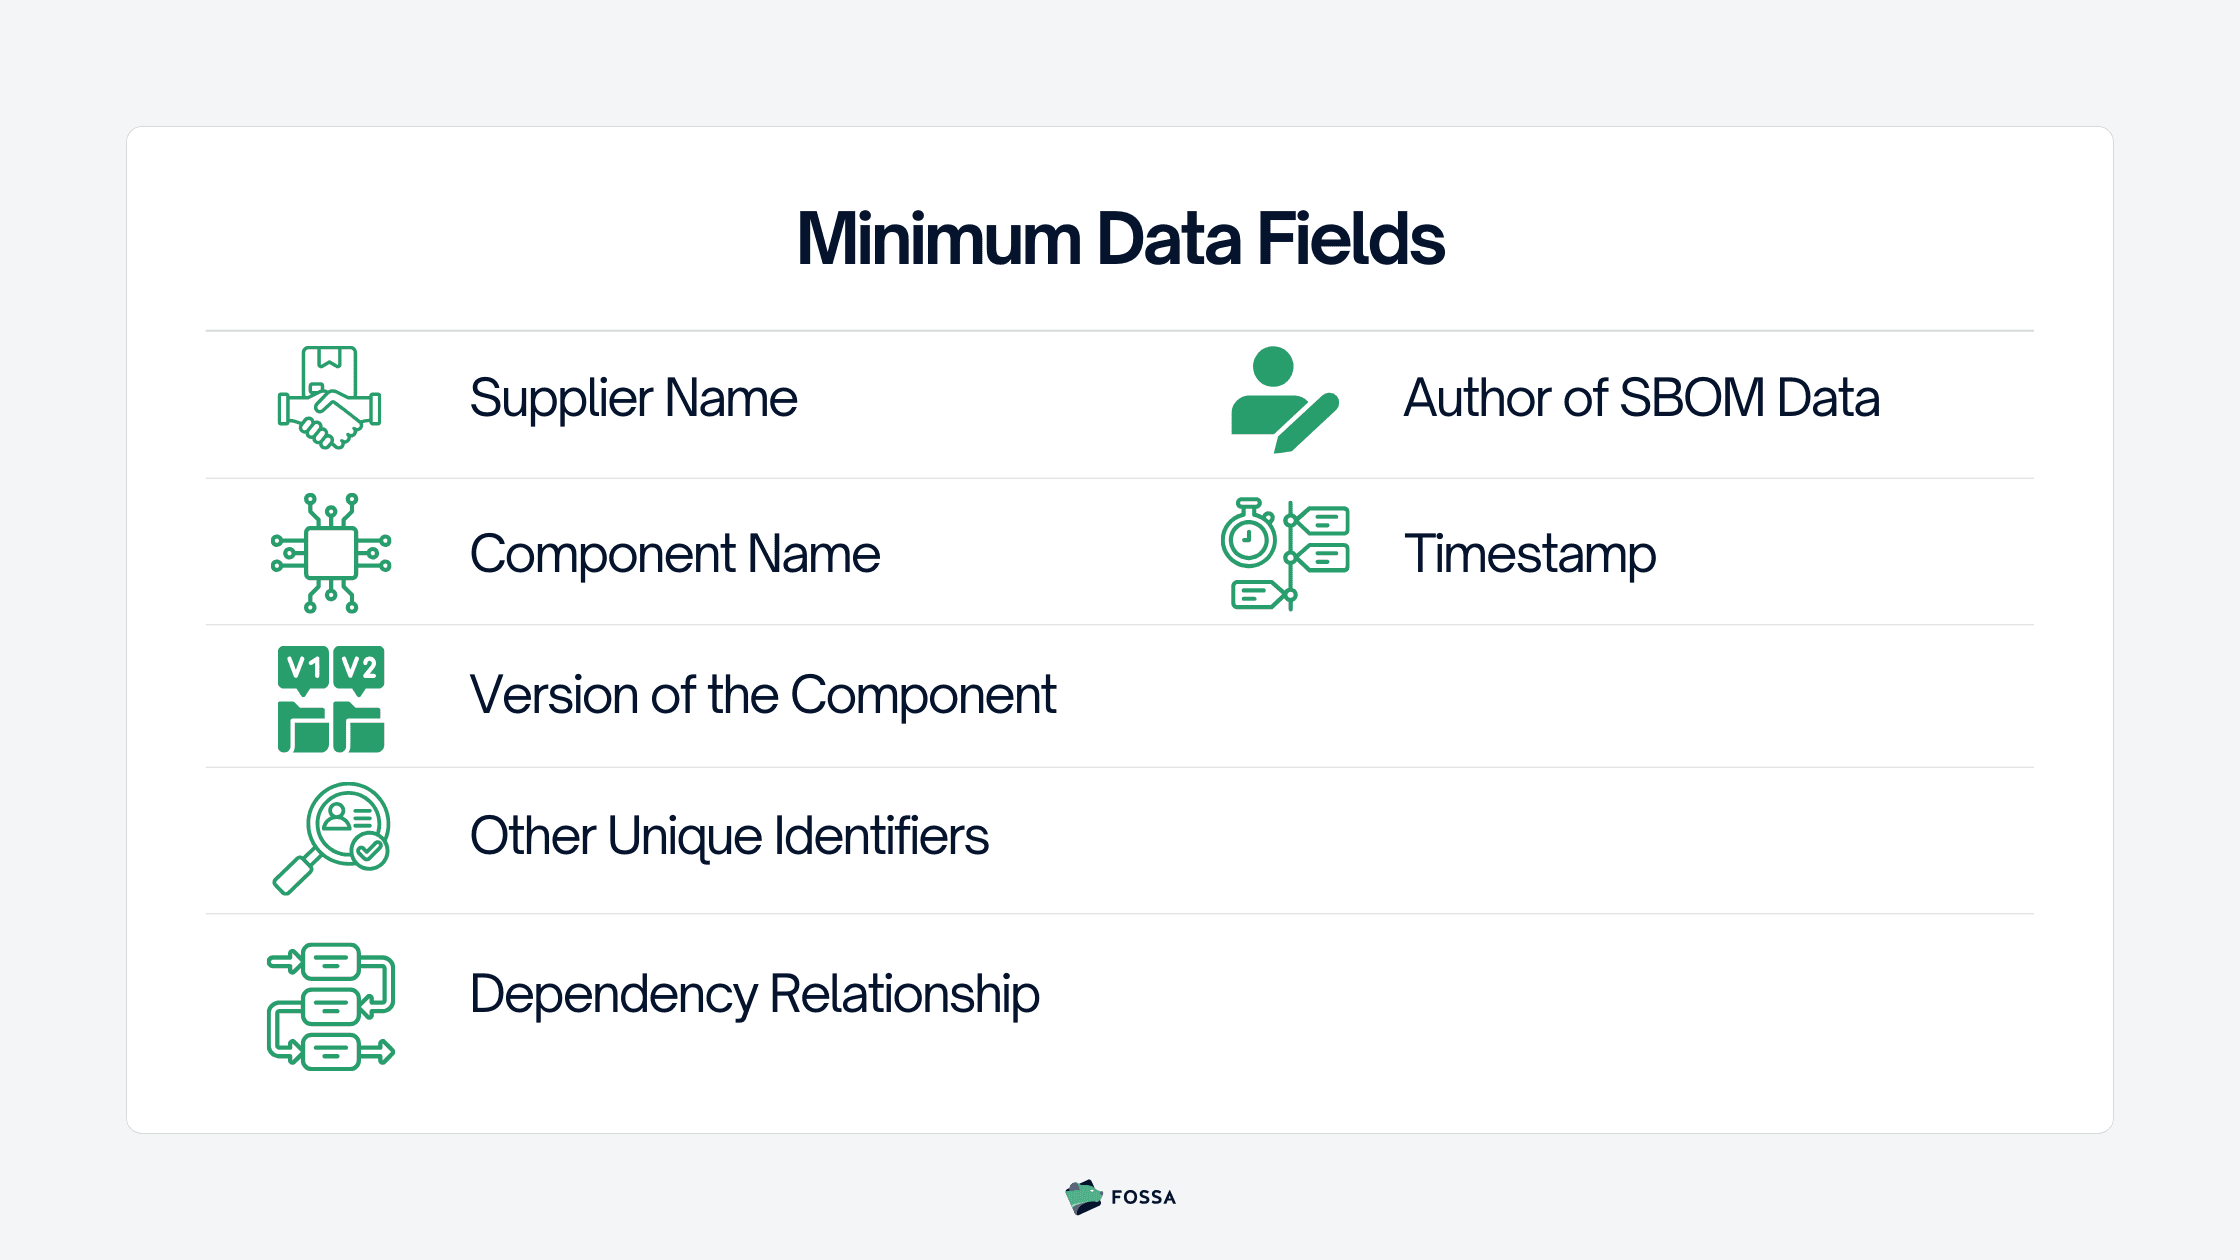Select the Component Name chip icon

click(331, 553)
